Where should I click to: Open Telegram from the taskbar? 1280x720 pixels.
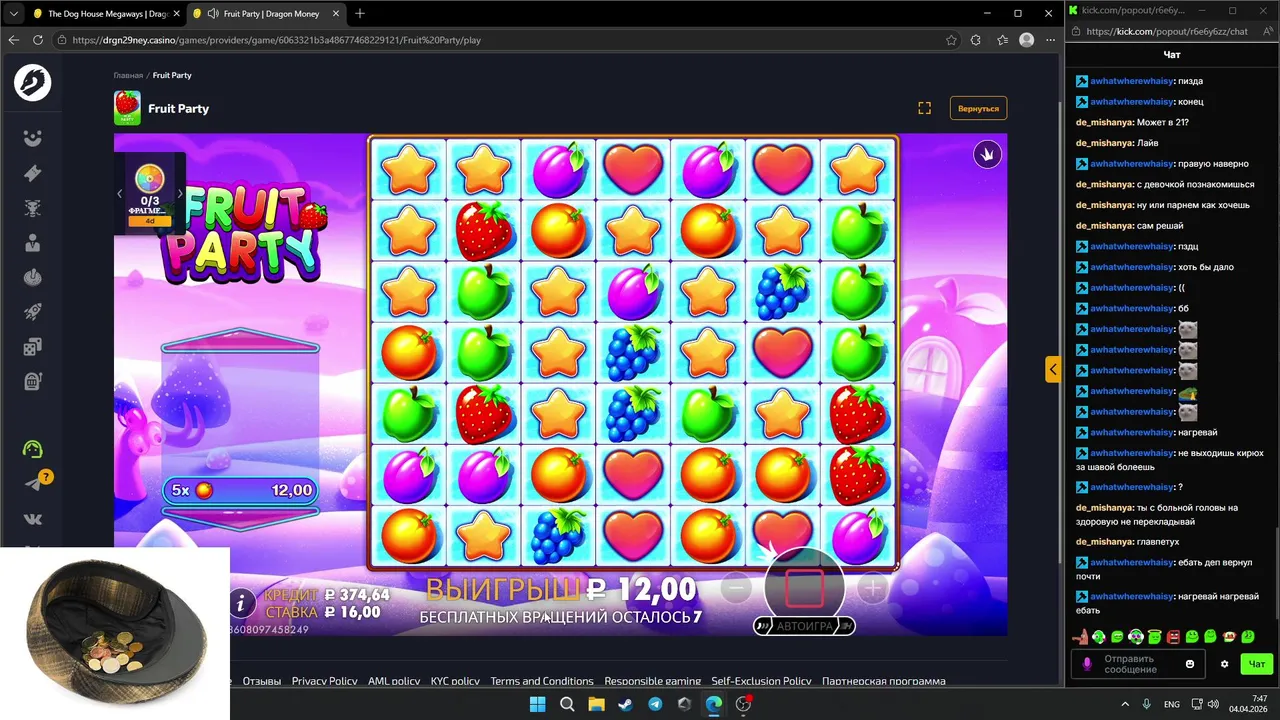(x=655, y=704)
